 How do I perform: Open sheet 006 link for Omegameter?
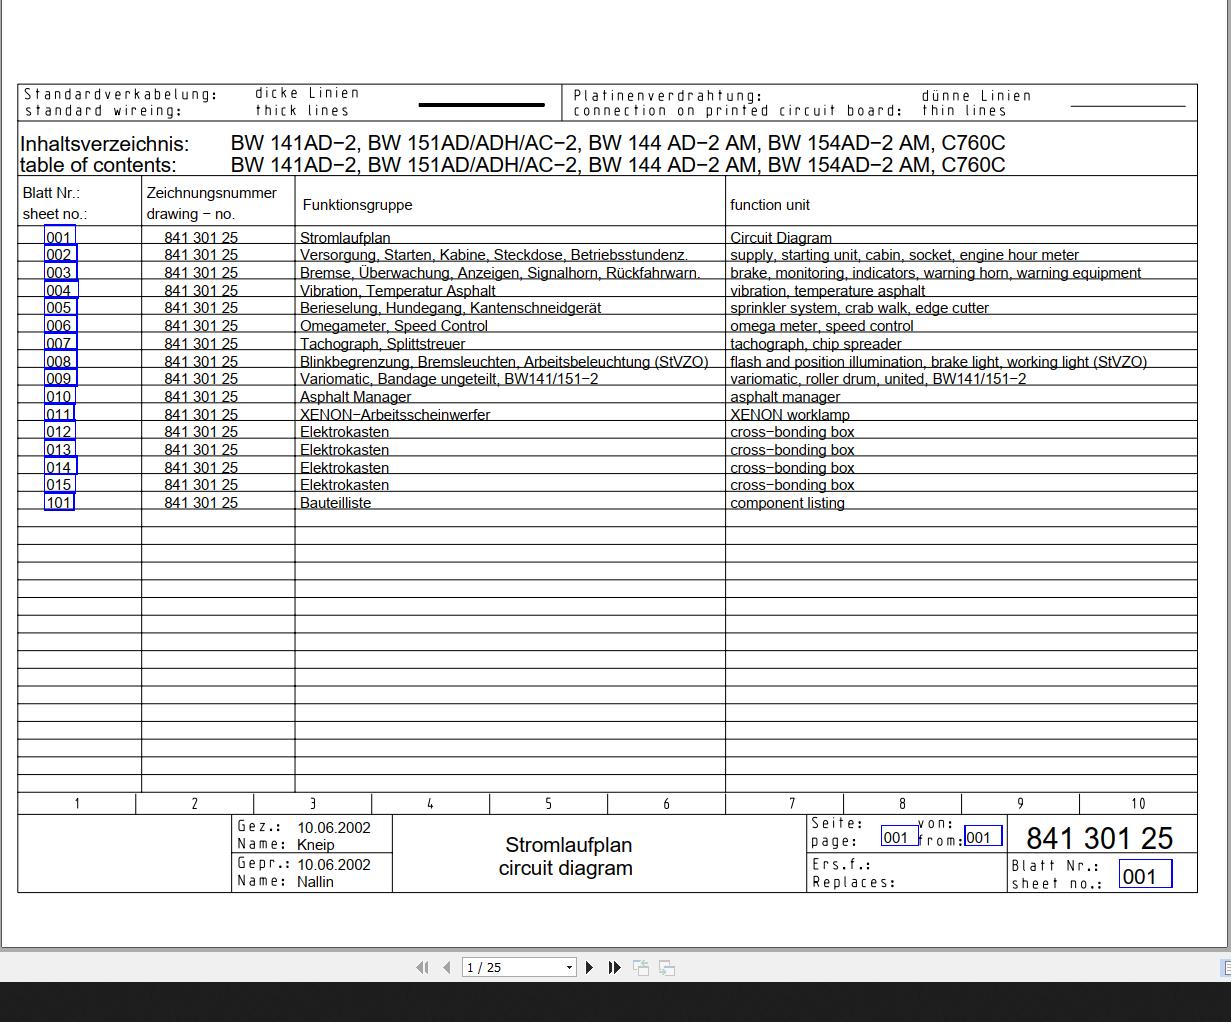(59, 326)
